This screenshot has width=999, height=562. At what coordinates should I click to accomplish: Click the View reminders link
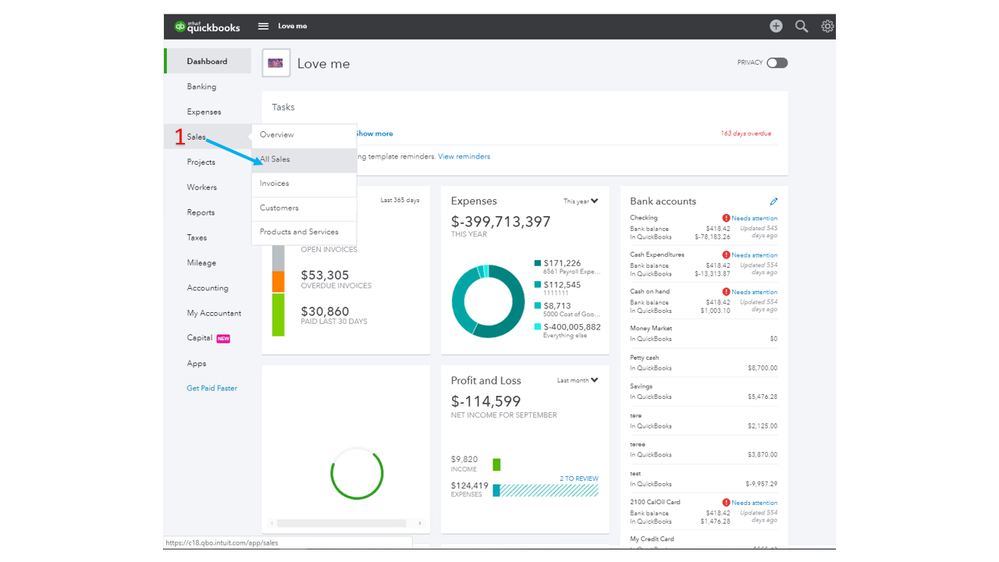coord(464,156)
